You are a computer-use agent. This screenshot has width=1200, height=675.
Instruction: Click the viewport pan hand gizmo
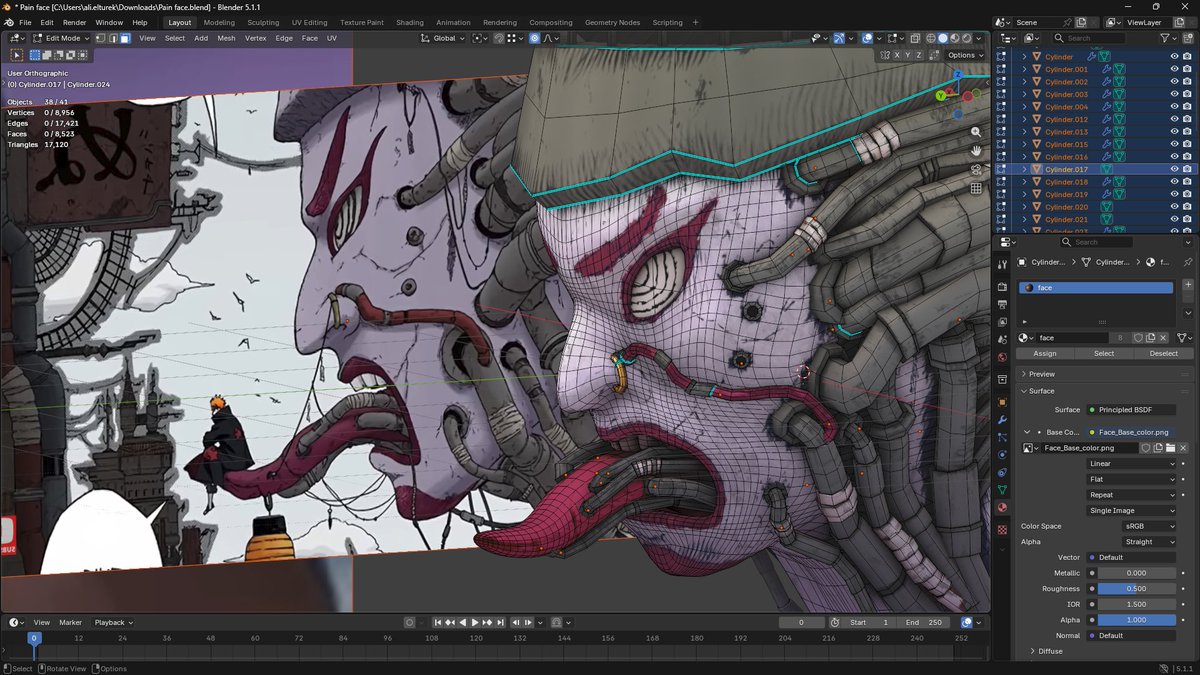pyautogui.click(x=976, y=151)
